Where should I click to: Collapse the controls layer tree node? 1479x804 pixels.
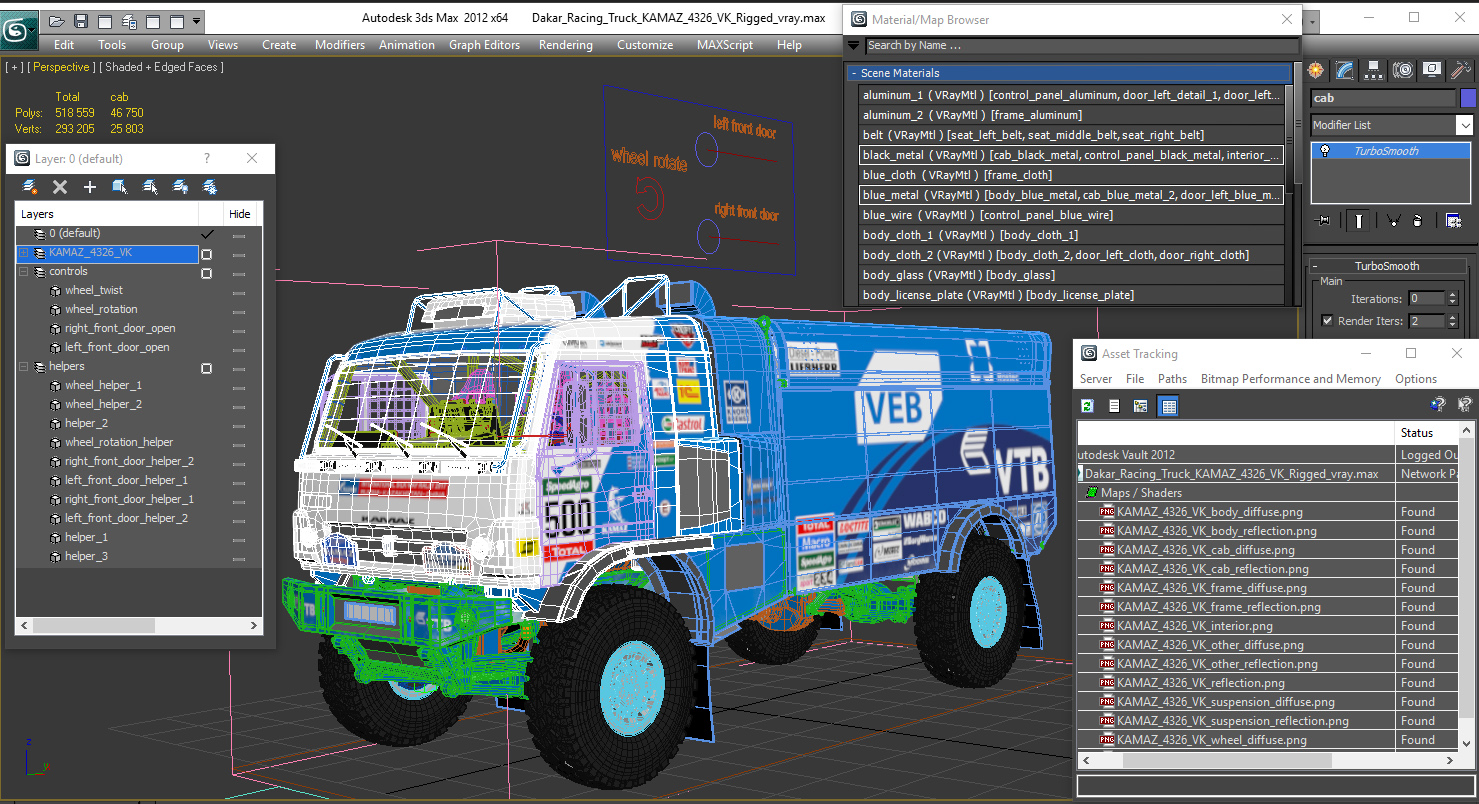click(24, 272)
